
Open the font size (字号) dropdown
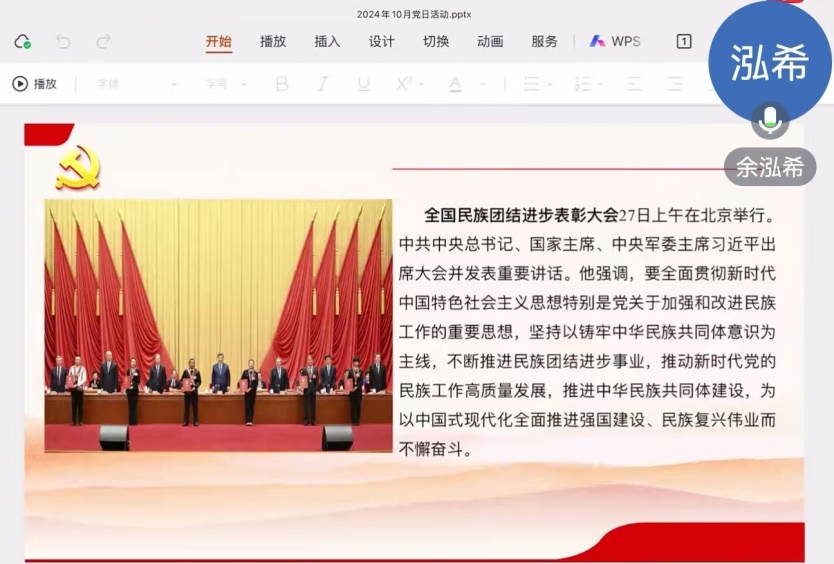click(225, 84)
